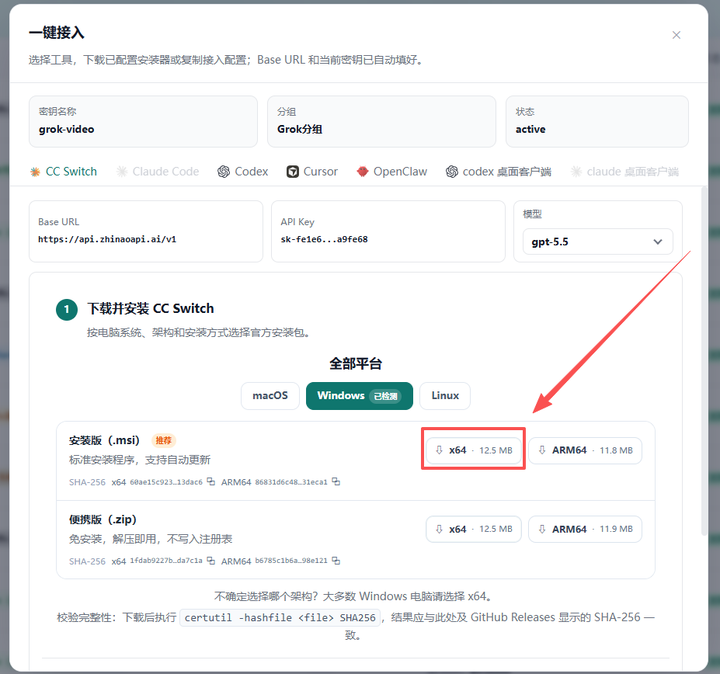Image resolution: width=720 pixels, height=674 pixels.
Task: Switch to the Claude Code tab
Action: (x=158, y=172)
